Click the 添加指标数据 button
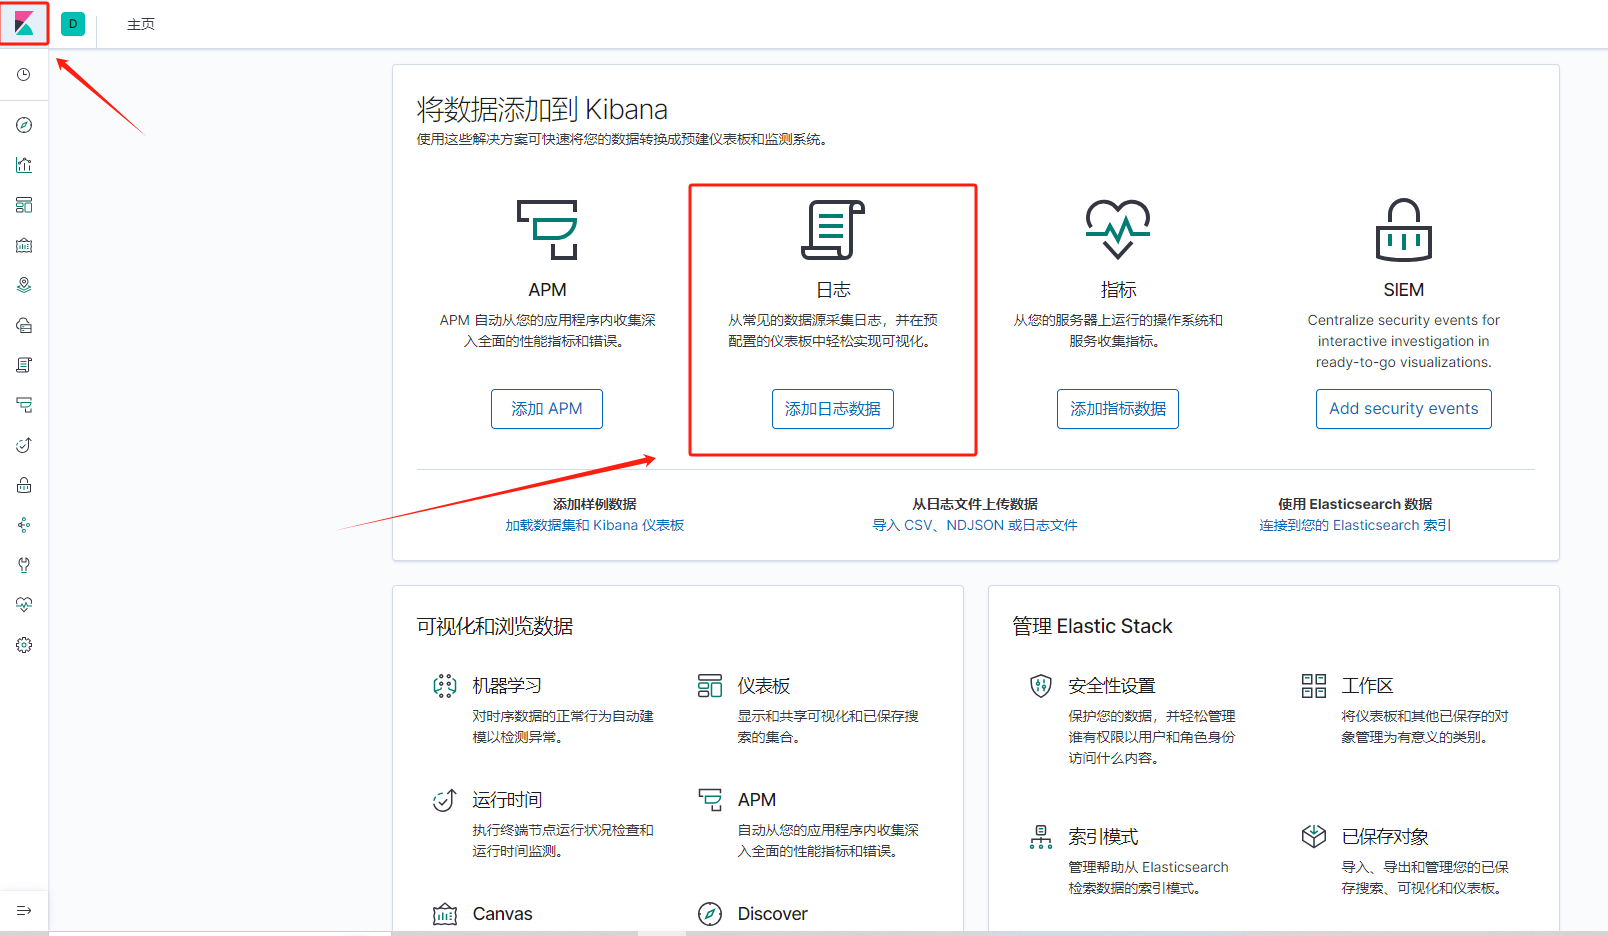This screenshot has width=1608, height=936. point(1118,409)
